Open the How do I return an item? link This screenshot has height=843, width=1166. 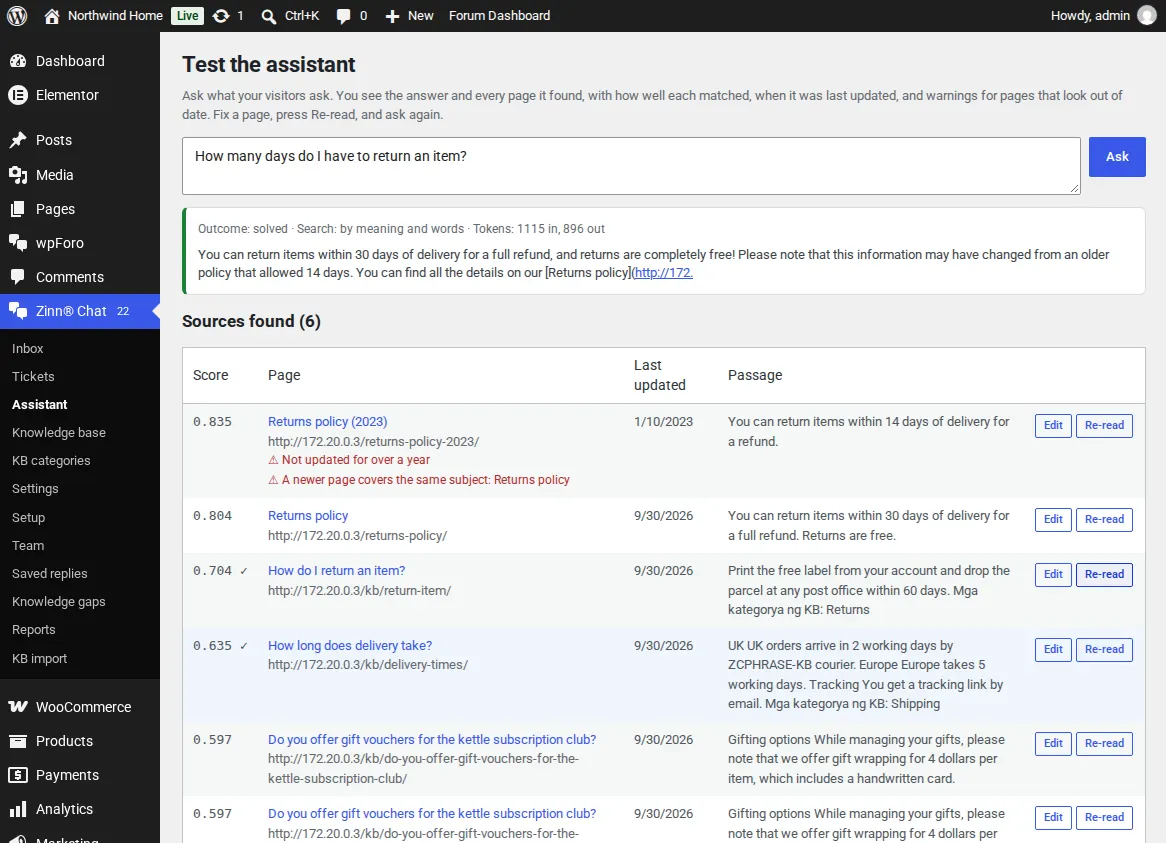(x=336, y=571)
